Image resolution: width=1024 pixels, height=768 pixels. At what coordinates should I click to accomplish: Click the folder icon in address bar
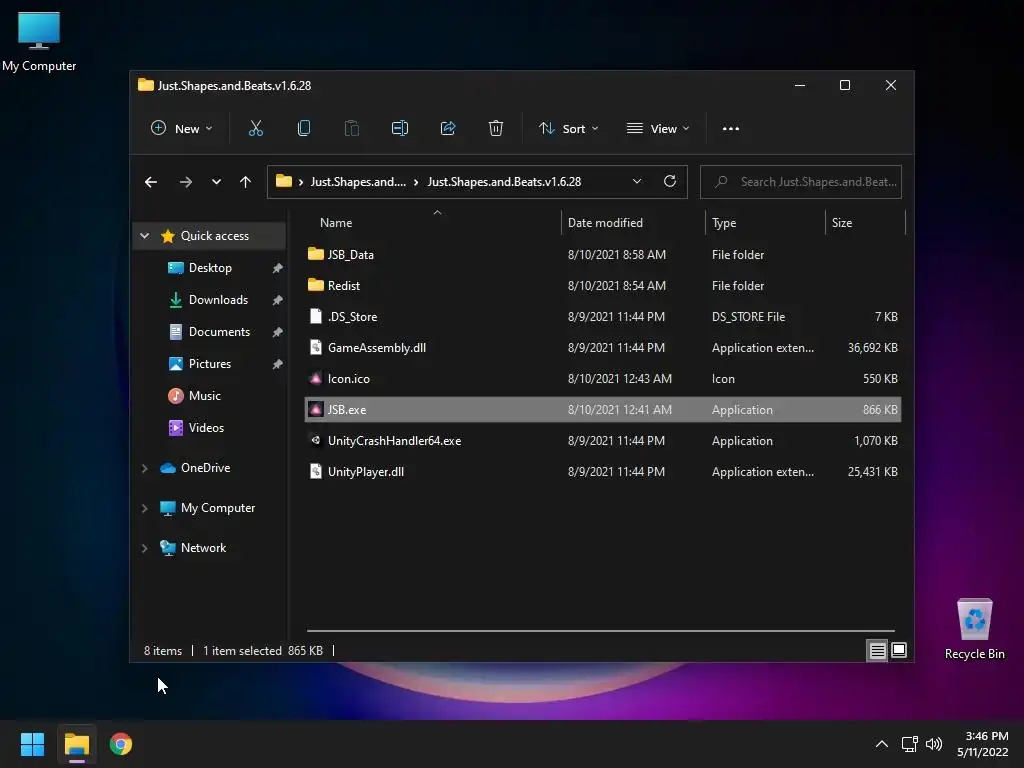coord(283,182)
